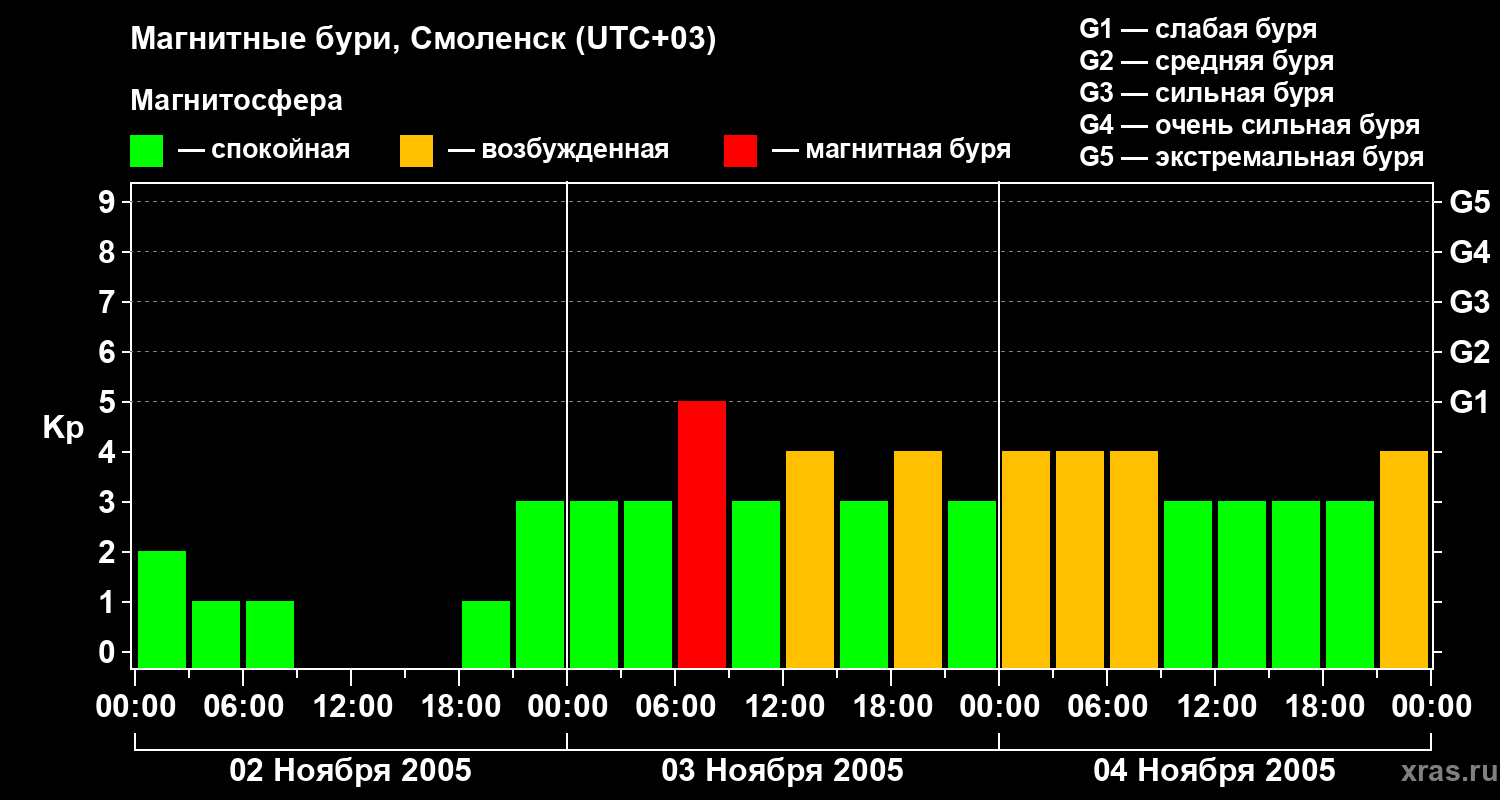The image size is (1500, 800).
Task: Click 'G4 — очень сильная буря' description
Action: (1250, 125)
